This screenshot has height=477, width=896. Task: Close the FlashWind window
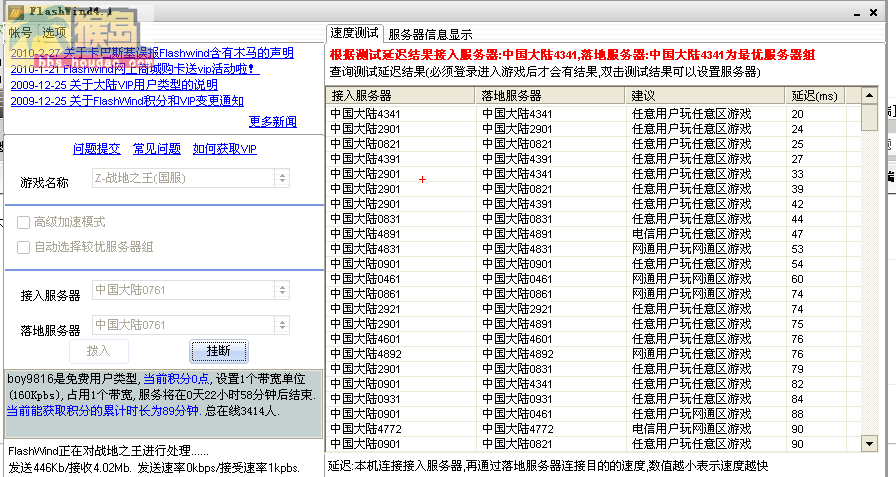(x=874, y=12)
